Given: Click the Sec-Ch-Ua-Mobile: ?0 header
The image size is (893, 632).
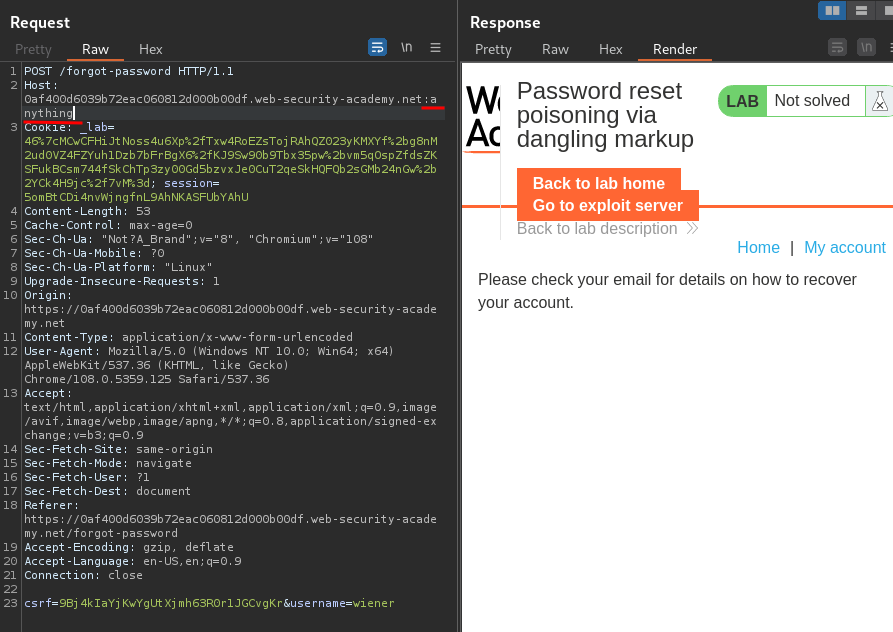Looking at the screenshot, I should (94, 253).
